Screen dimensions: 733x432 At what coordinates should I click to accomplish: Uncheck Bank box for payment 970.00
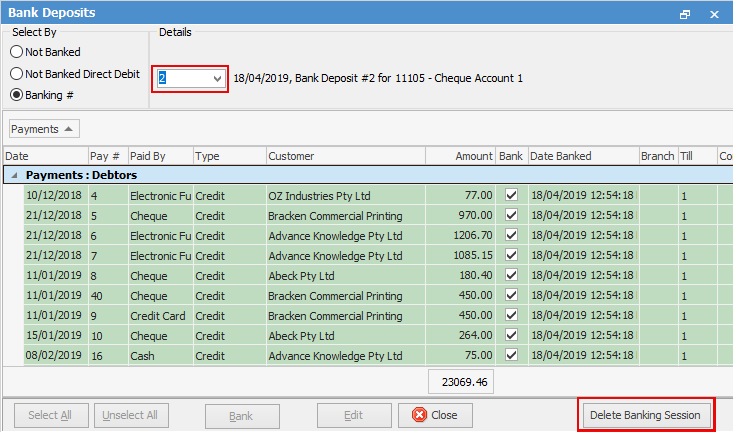511,215
